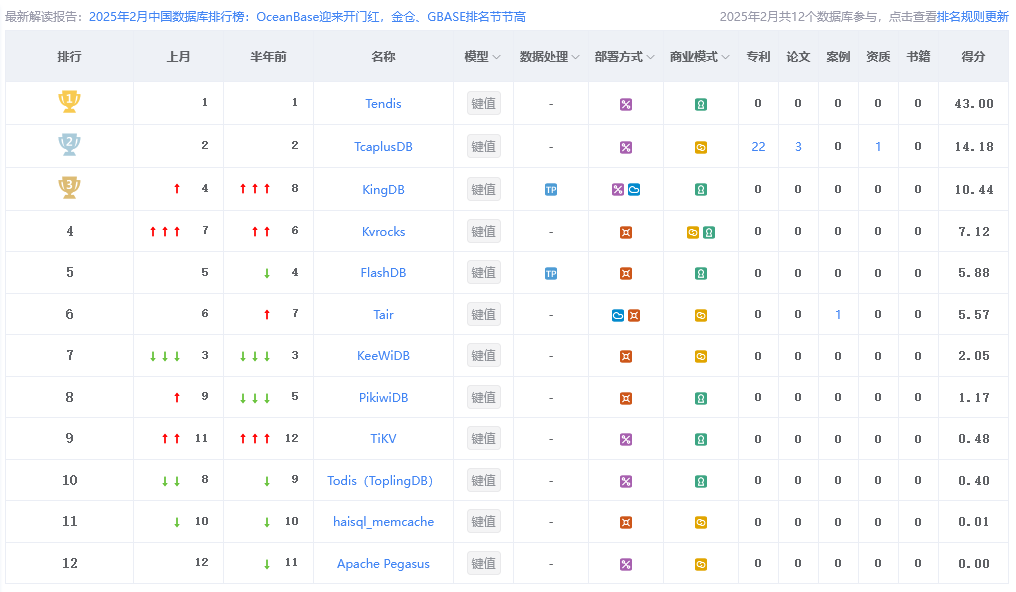Click the purple deployment icon in TiKV row
The width and height of the screenshot is (1016, 592).
click(x=626, y=440)
